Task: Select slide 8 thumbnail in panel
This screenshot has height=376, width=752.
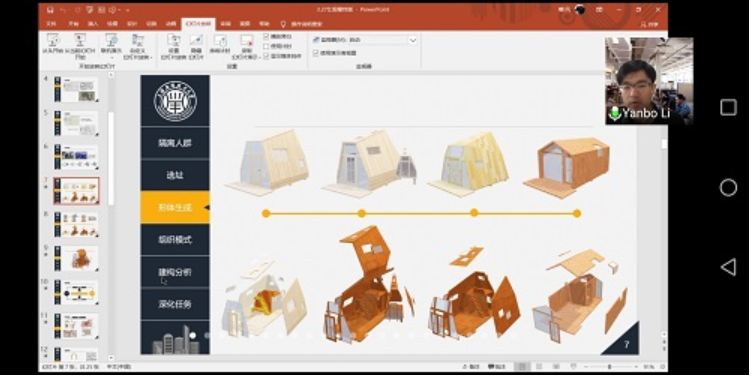Action: point(76,225)
